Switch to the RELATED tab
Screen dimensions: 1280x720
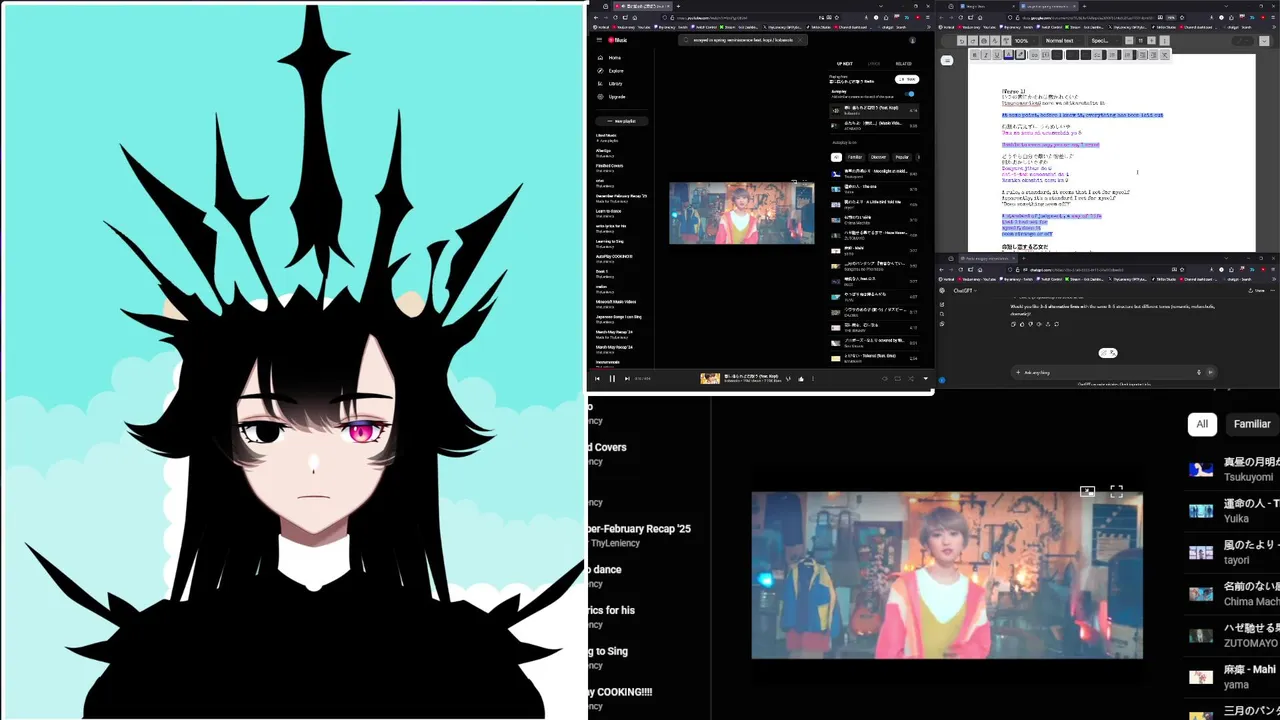coord(904,64)
